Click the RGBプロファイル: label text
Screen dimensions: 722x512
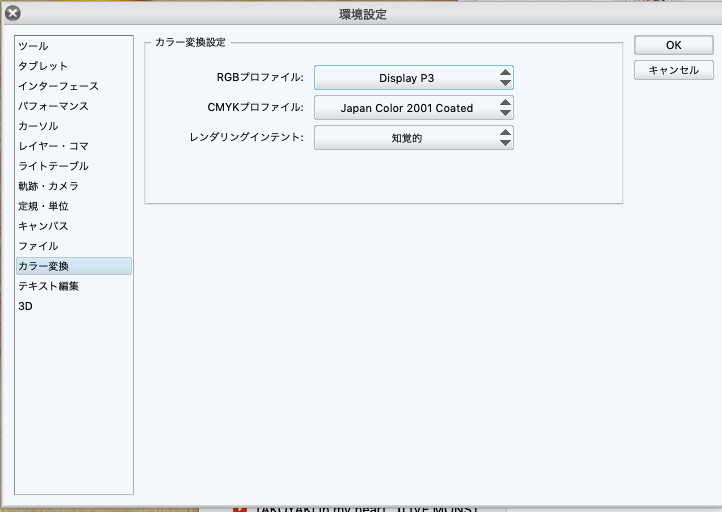(x=260, y=77)
